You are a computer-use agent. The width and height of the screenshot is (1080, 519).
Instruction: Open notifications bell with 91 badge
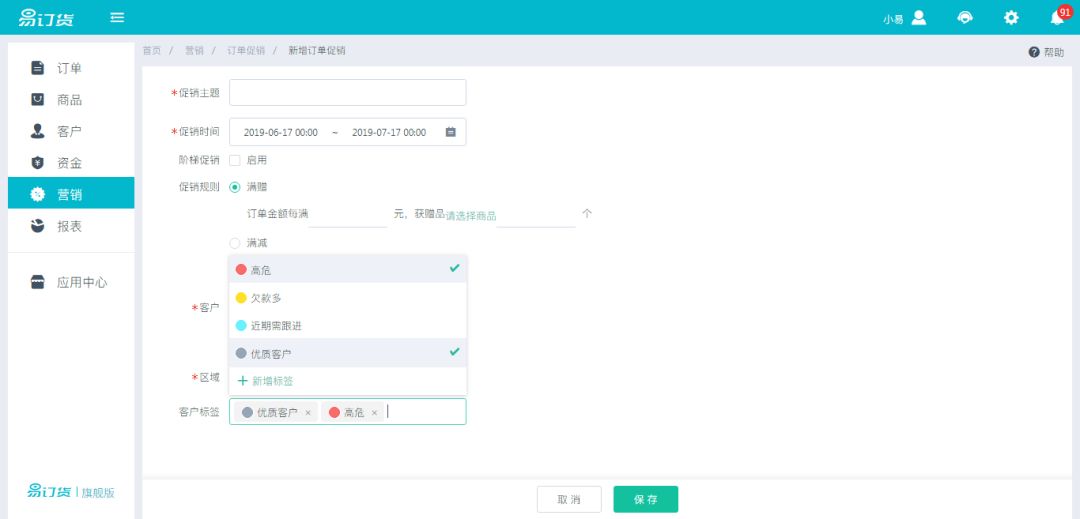click(1057, 17)
